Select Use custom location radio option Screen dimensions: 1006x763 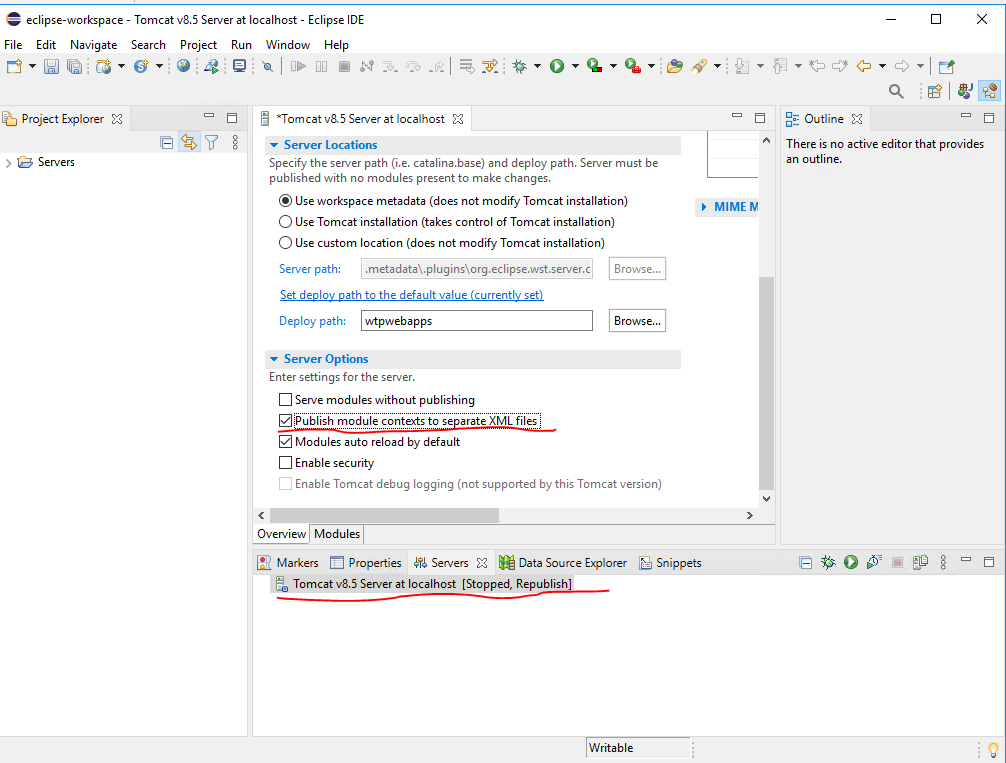click(286, 243)
